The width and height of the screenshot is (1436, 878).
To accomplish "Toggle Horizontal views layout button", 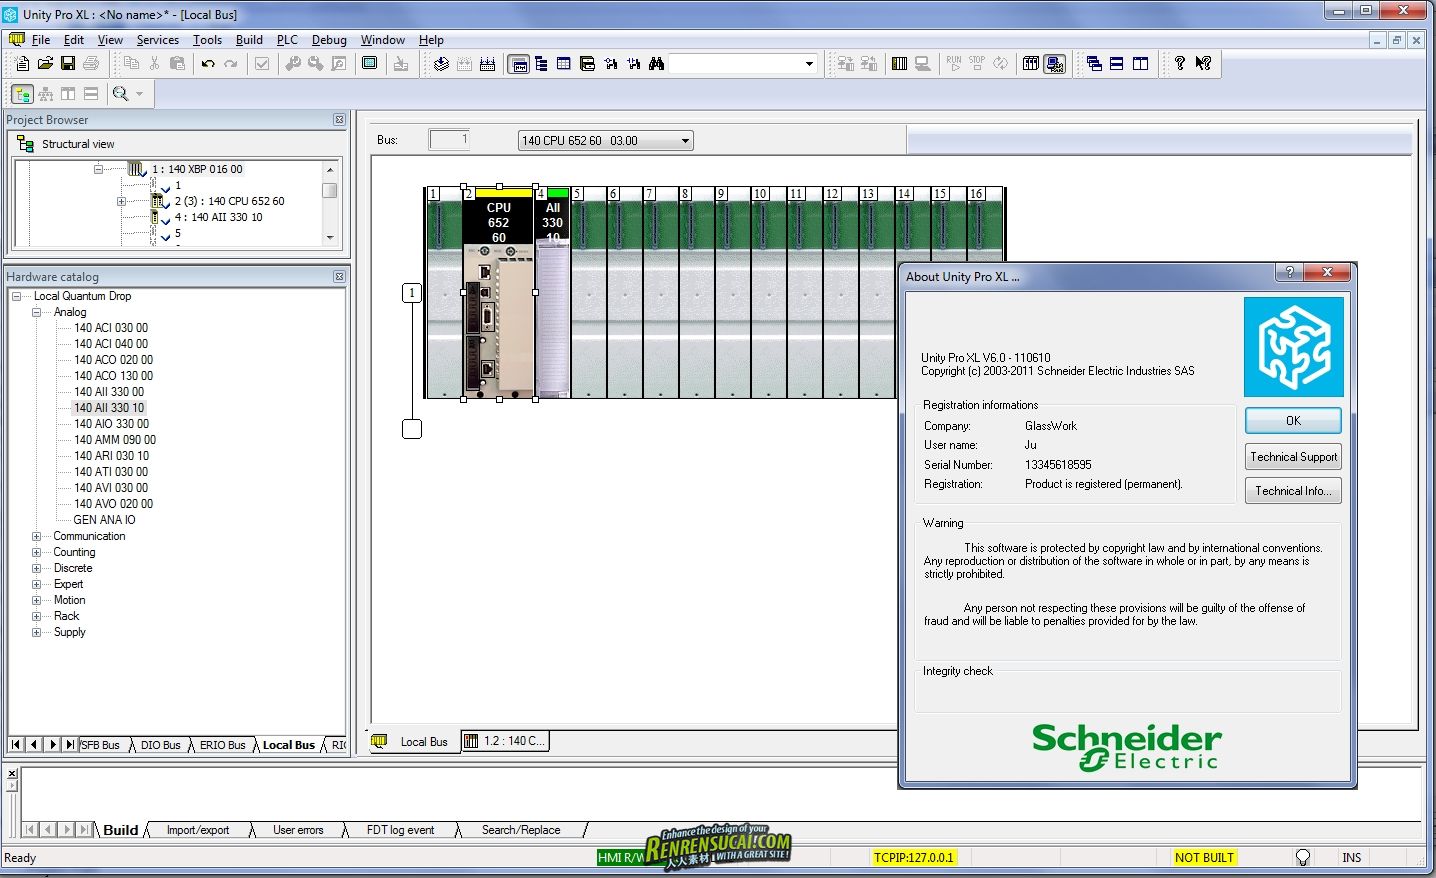I will [91, 93].
